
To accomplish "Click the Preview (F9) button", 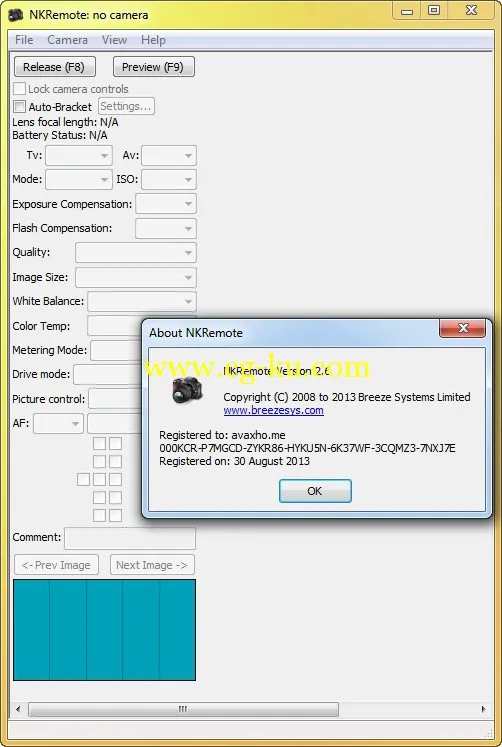I will pyautogui.click(x=153, y=67).
